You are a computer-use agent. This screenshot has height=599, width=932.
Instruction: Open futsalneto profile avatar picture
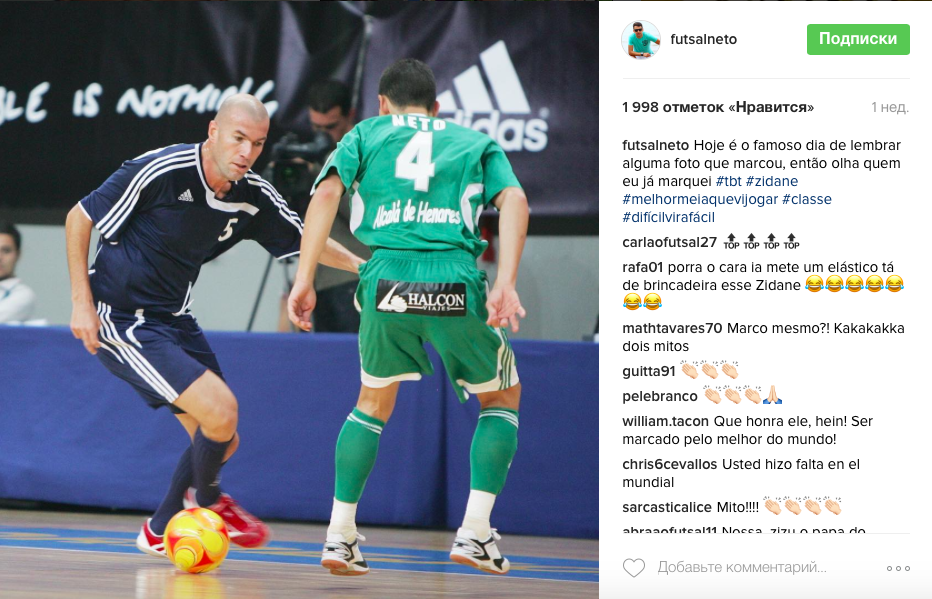641,40
